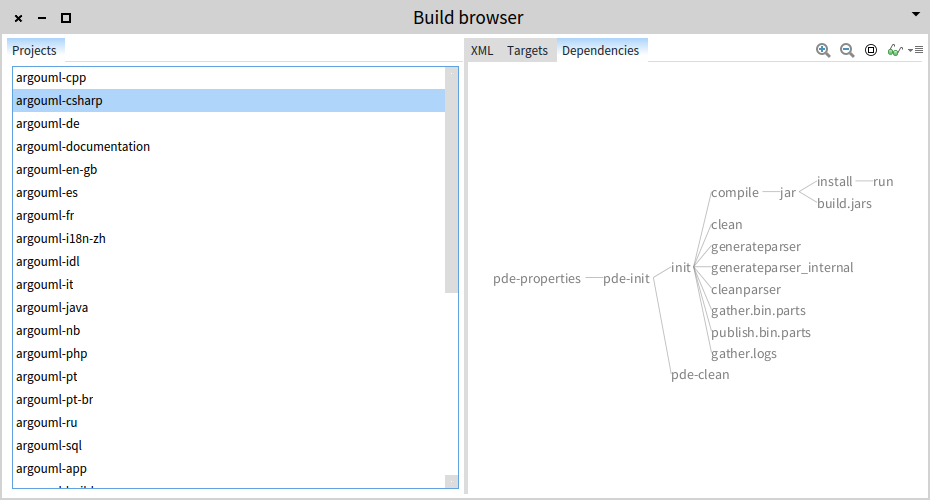Switch to the Targets tab
This screenshot has width=930, height=500.
(x=527, y=51)
